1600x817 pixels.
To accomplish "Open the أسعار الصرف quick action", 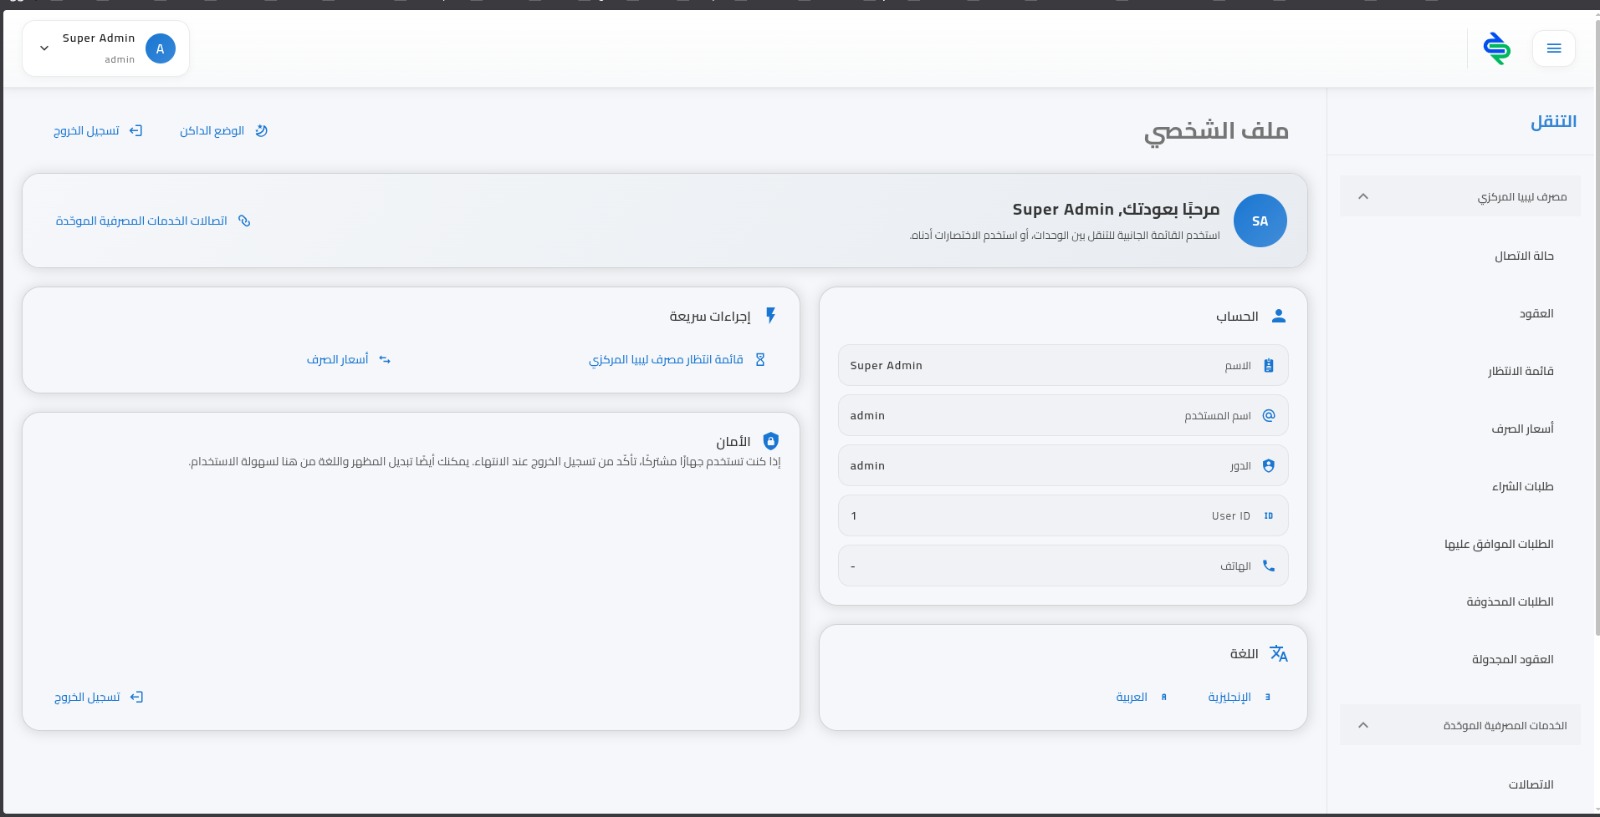I will point(348,360).
